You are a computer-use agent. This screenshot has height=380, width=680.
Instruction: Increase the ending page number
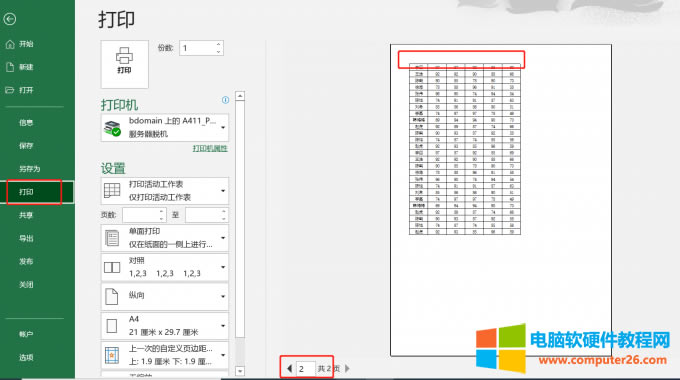click(224, 211)
